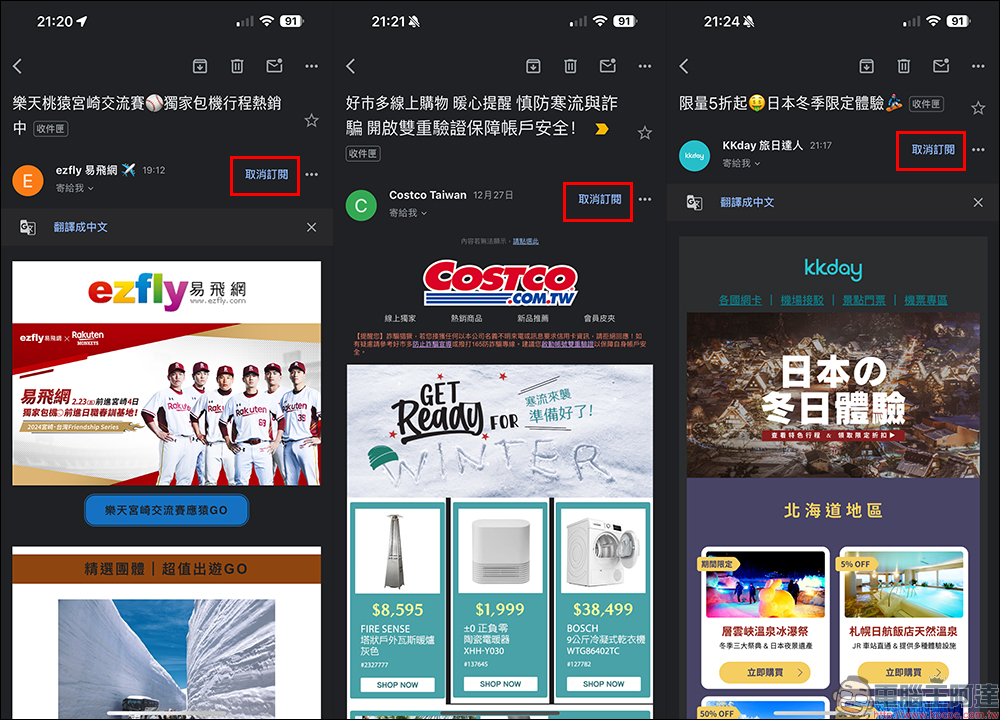Tap the 樂天宮崎交流賽應猿GO button
Viewport: 1000px width, 720px height.
166,510
